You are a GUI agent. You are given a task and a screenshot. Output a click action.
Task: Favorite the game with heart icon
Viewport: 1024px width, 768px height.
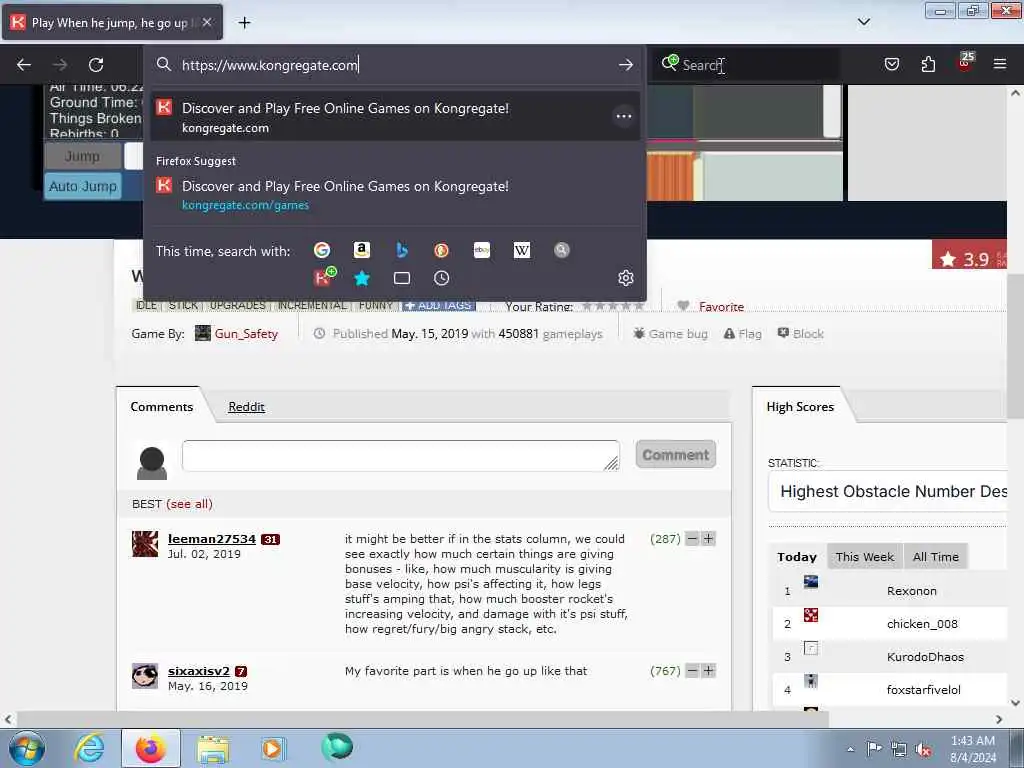pos(711,306)
